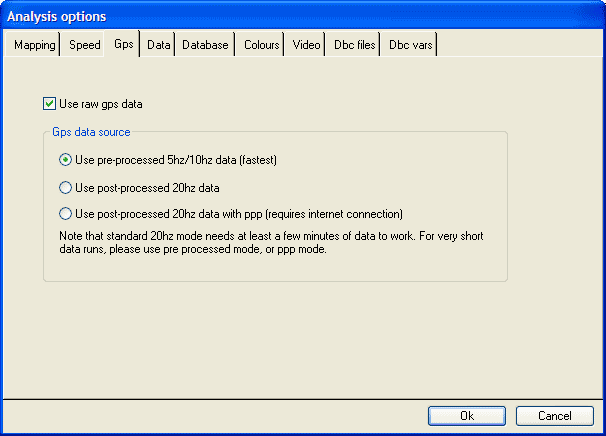606x436 pixels.
Task: Open the Speed tab
Action: point(84,45)
